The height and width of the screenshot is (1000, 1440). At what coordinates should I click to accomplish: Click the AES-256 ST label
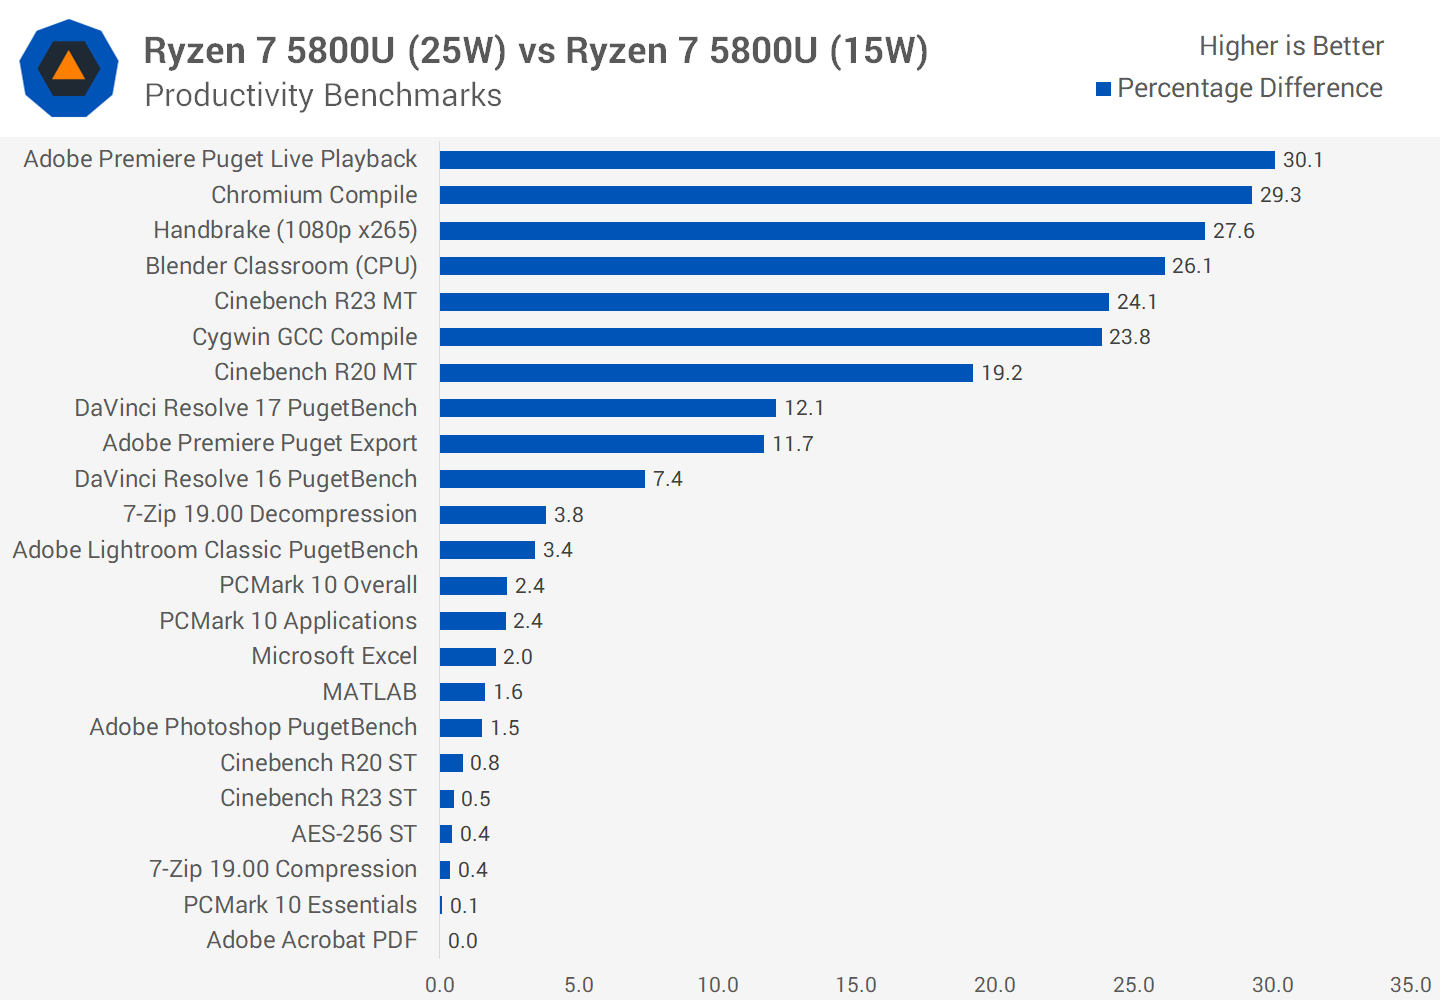tap(354, 834)
